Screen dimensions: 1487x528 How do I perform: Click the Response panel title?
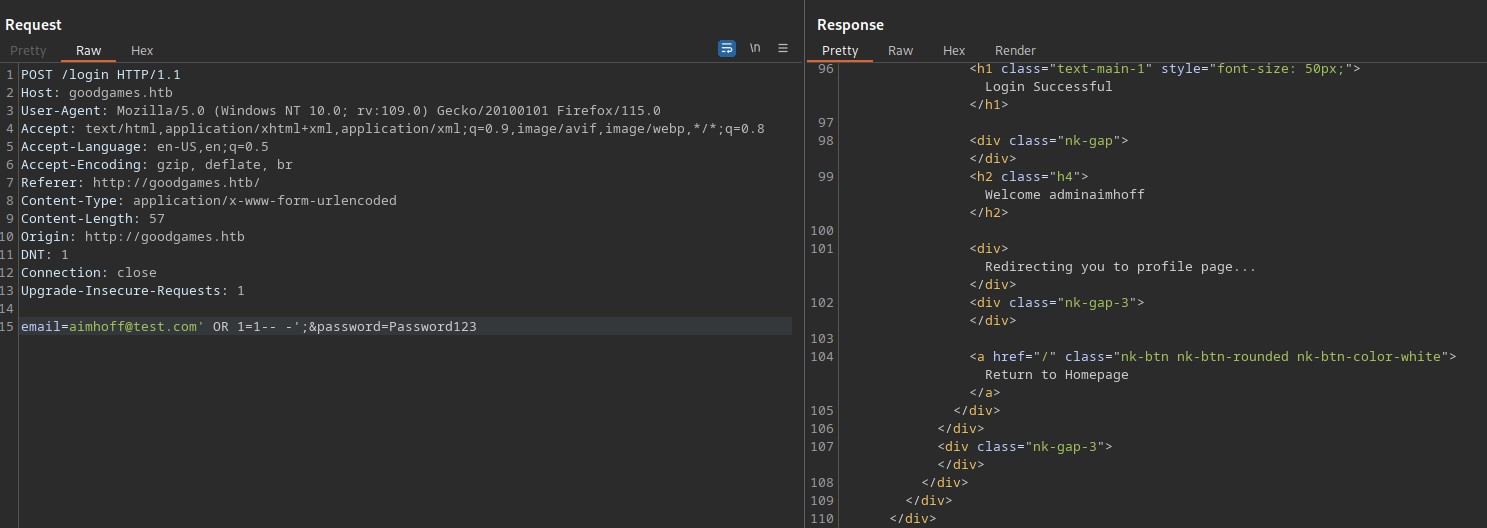pyautogui.click(x=850, y=25)
